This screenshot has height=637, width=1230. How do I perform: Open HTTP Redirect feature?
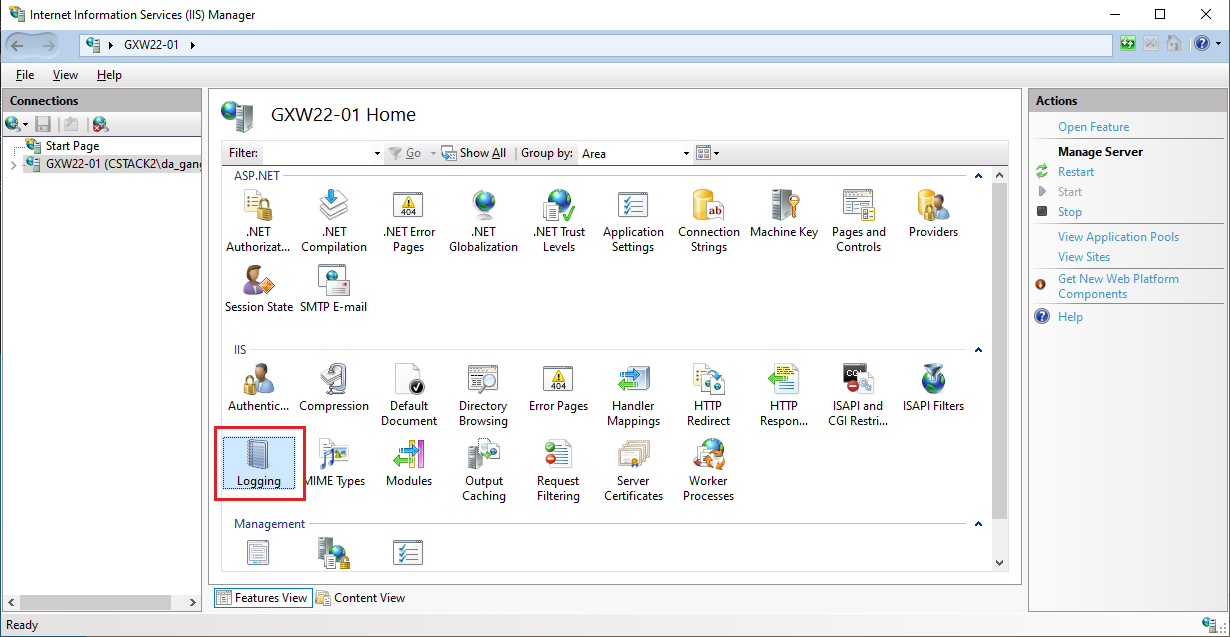click(x=709, y=395)
